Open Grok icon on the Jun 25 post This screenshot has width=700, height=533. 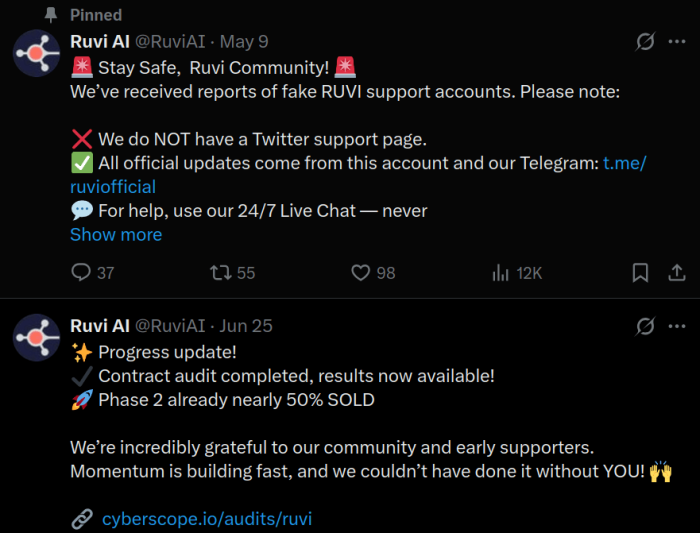[646, 326]
